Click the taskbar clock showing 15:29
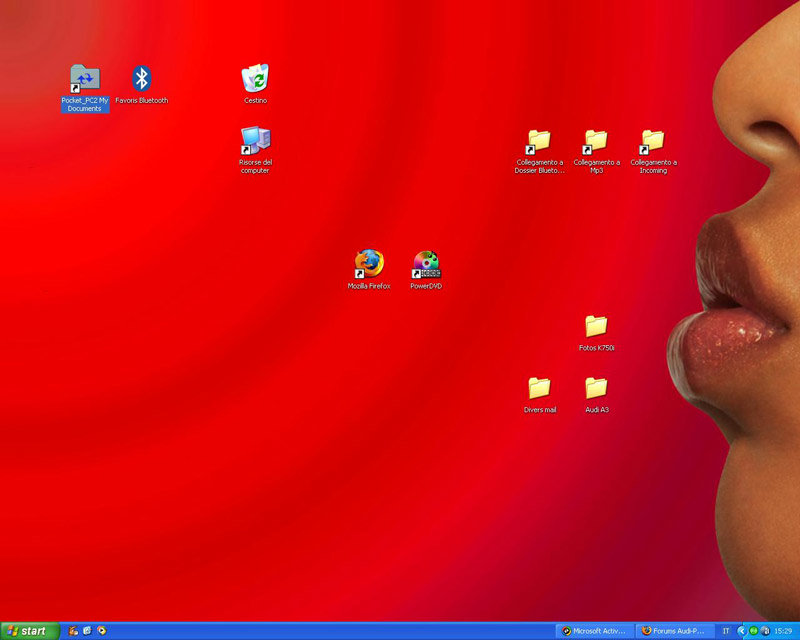Viewport: 800px width, 640px height. coord(784,631)
